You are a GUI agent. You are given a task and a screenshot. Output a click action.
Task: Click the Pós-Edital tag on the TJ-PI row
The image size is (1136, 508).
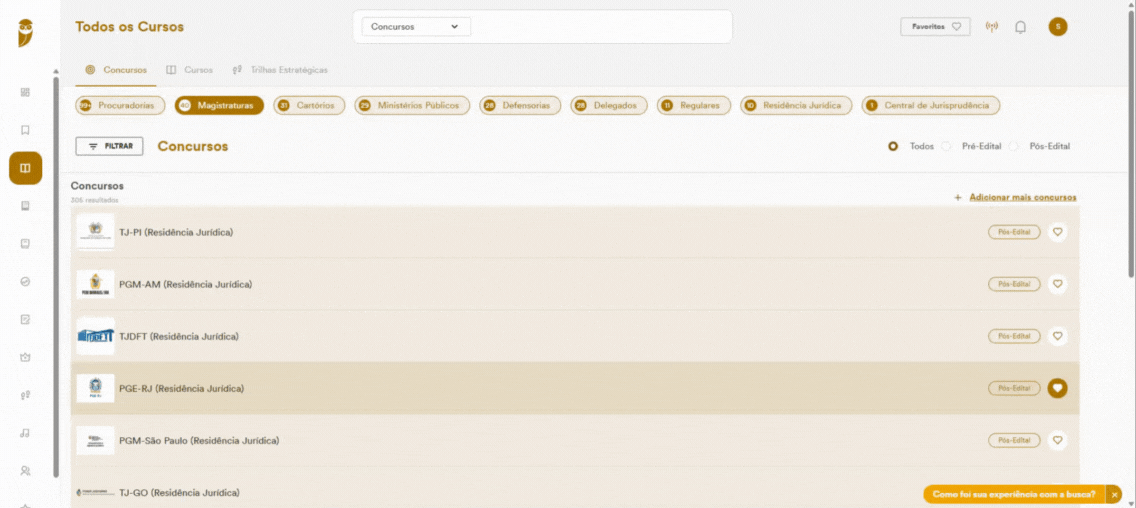point(1014,232)
